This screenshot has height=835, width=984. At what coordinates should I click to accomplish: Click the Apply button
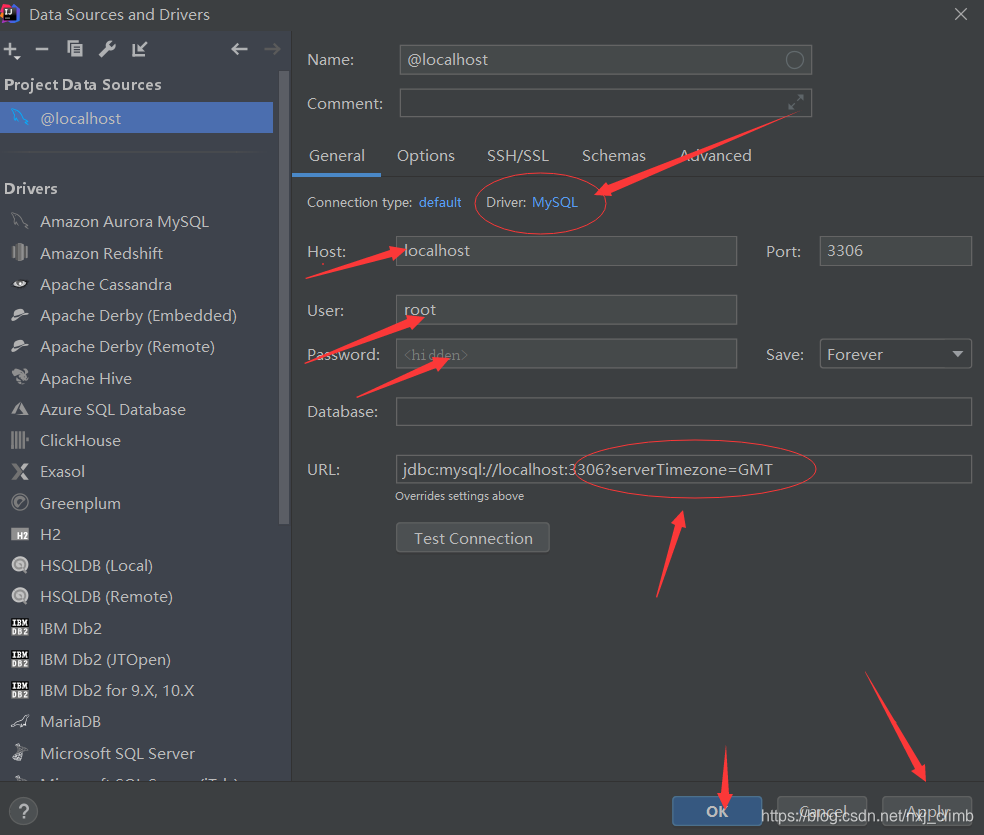point(927,811)
